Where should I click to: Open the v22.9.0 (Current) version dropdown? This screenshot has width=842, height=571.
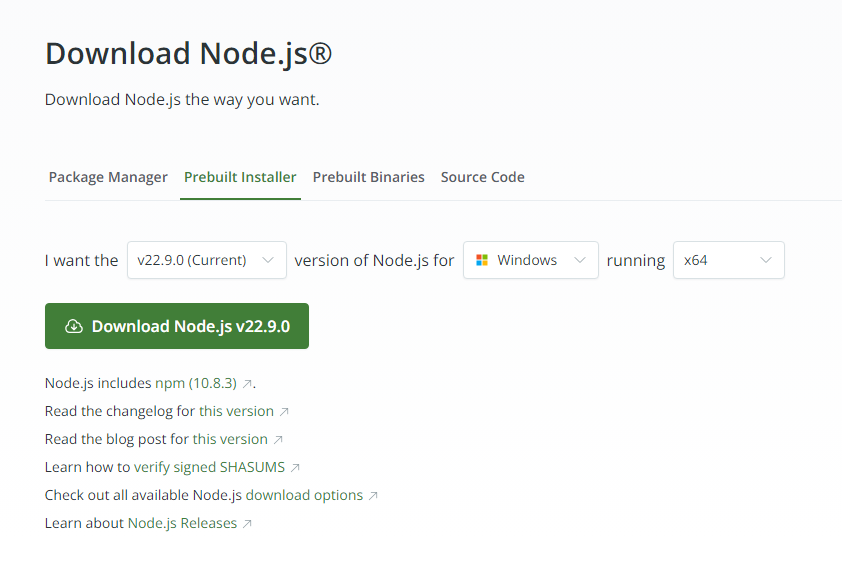[207, 260]
